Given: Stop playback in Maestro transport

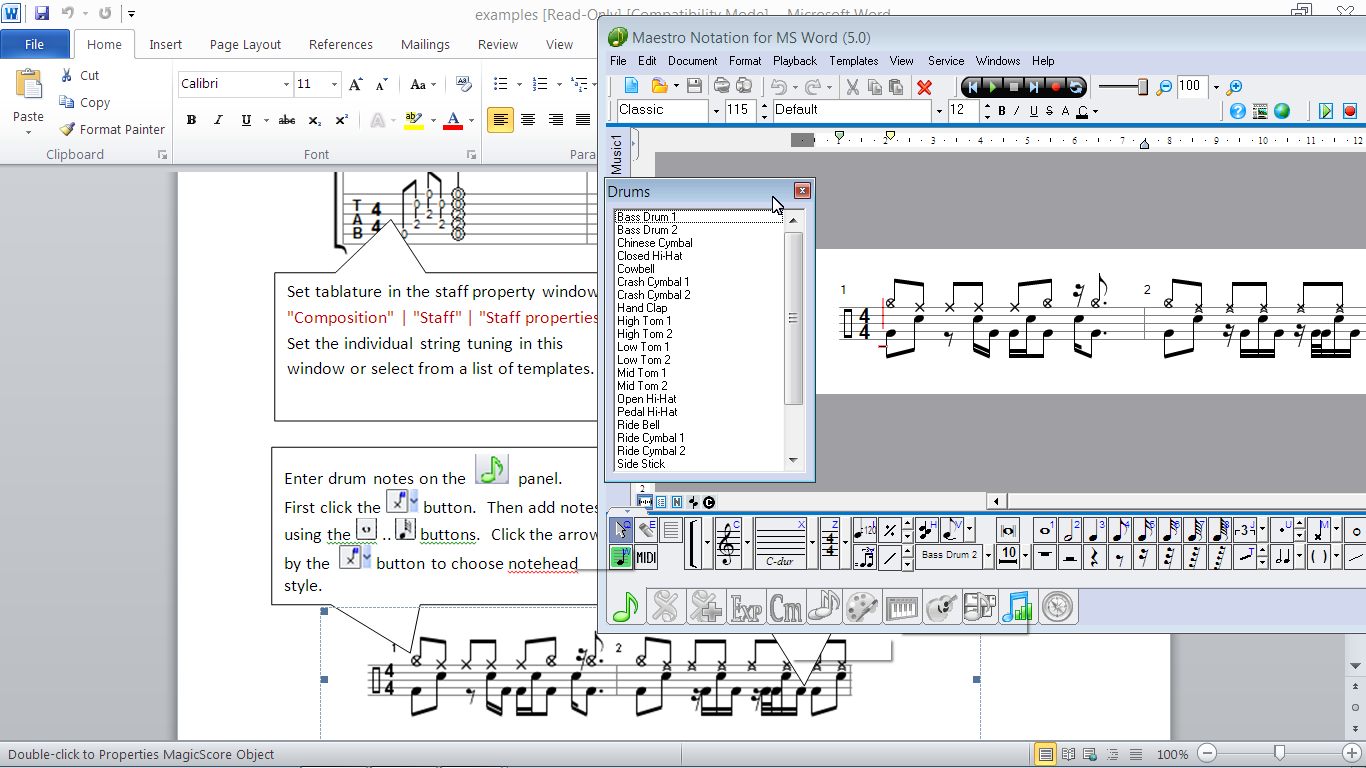Looking at the screenshot, I should click(x=1013, y=87).
